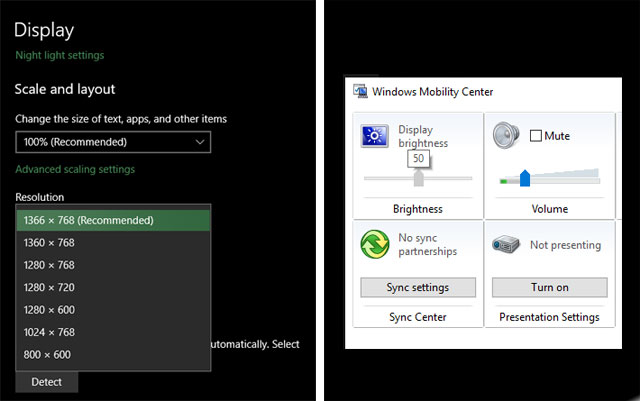Select 800 × 600 resolution

coord(113,354)
